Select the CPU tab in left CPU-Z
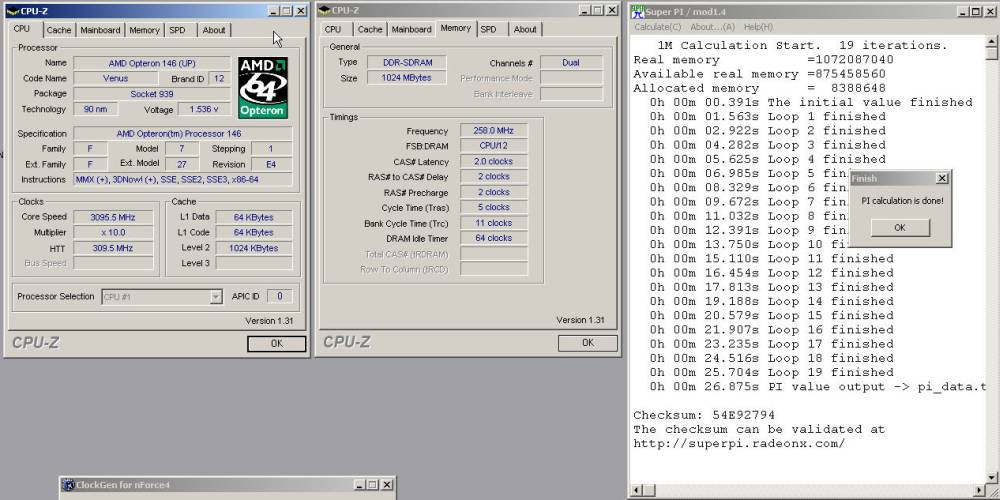 [x=22, y=29]
